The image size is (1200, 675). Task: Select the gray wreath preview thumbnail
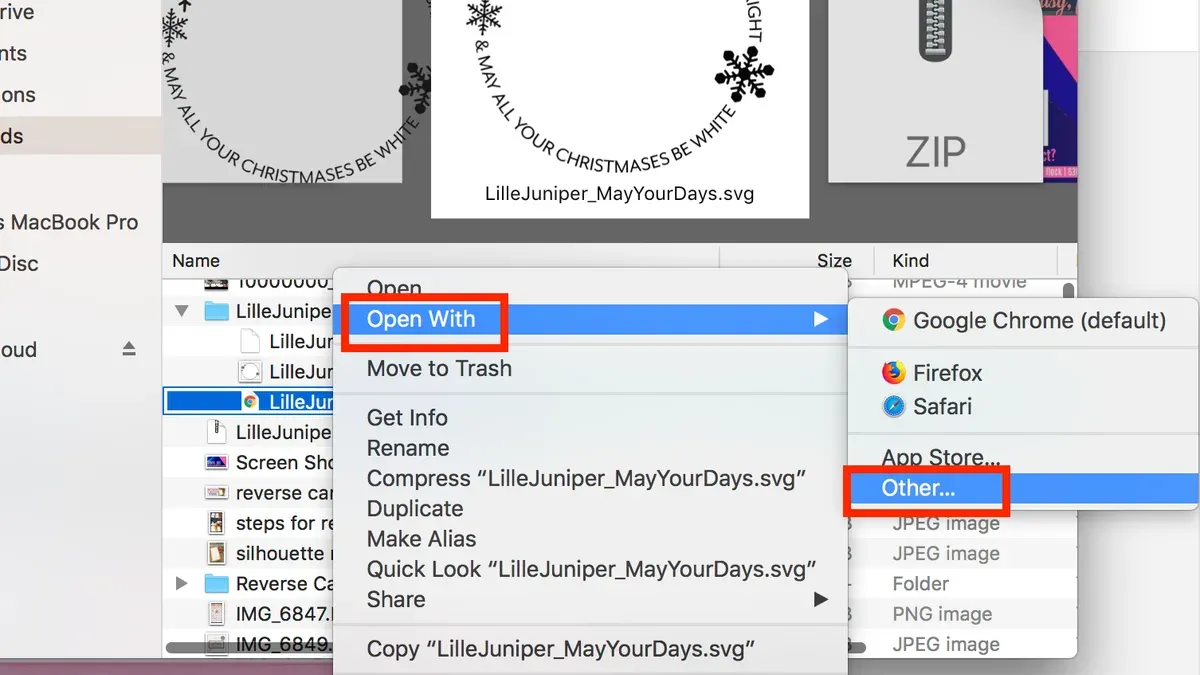coord(282,90)
